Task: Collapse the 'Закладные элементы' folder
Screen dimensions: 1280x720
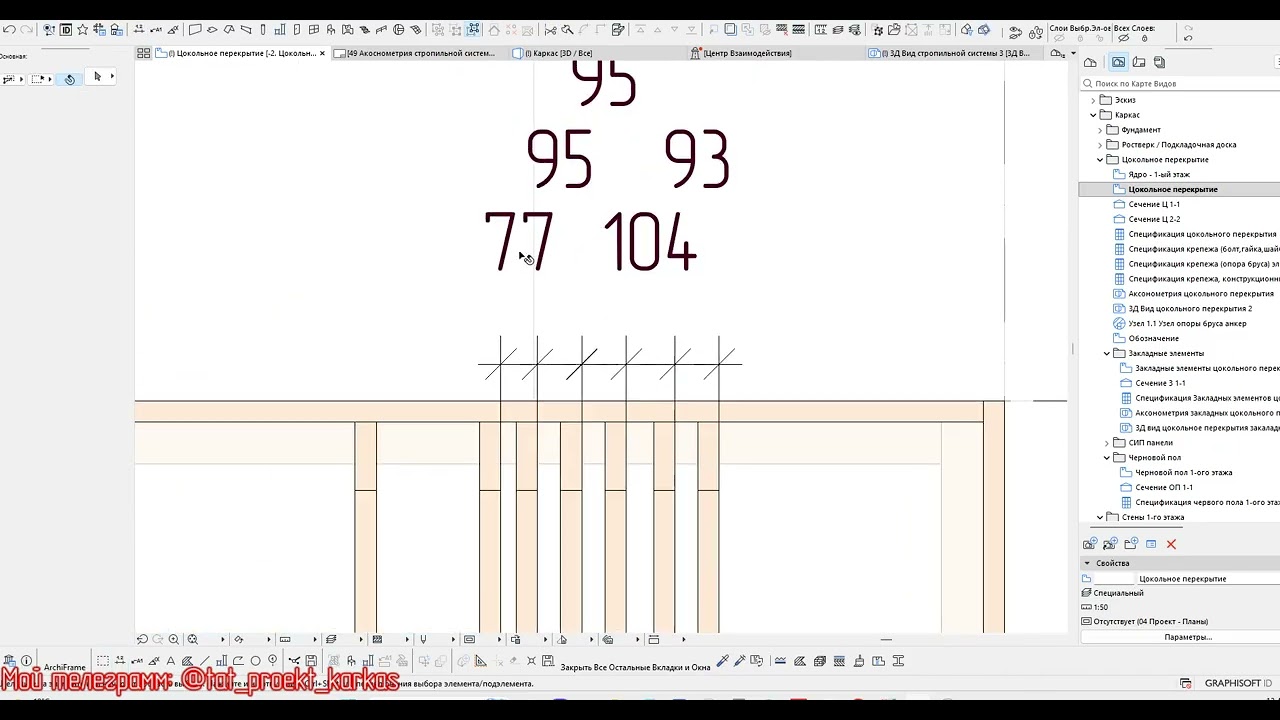Action: [x=1107, y=353]
